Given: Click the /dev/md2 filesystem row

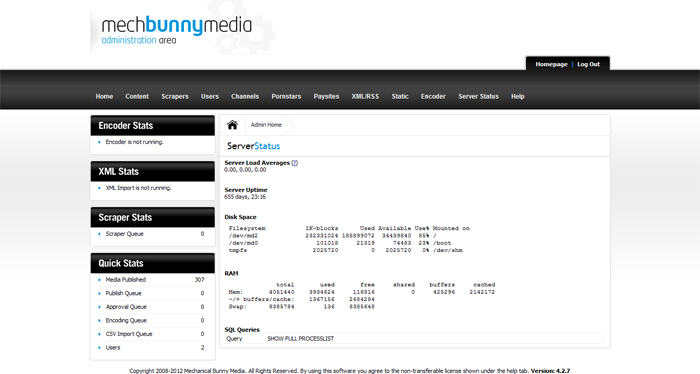Looking at the screenshot, I should pos(333,236).
